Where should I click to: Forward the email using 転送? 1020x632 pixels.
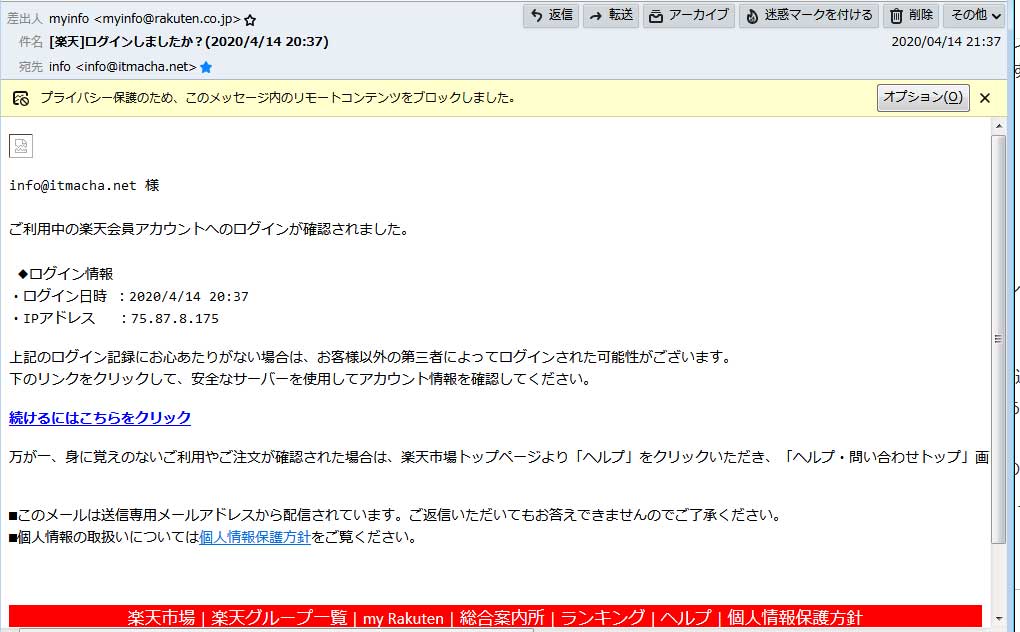tap(611, 15)
